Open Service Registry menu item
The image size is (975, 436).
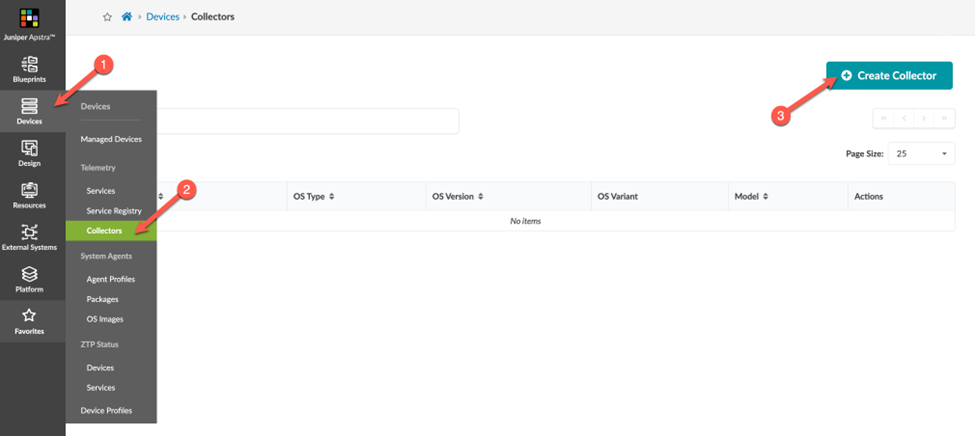tap(113, 211)
